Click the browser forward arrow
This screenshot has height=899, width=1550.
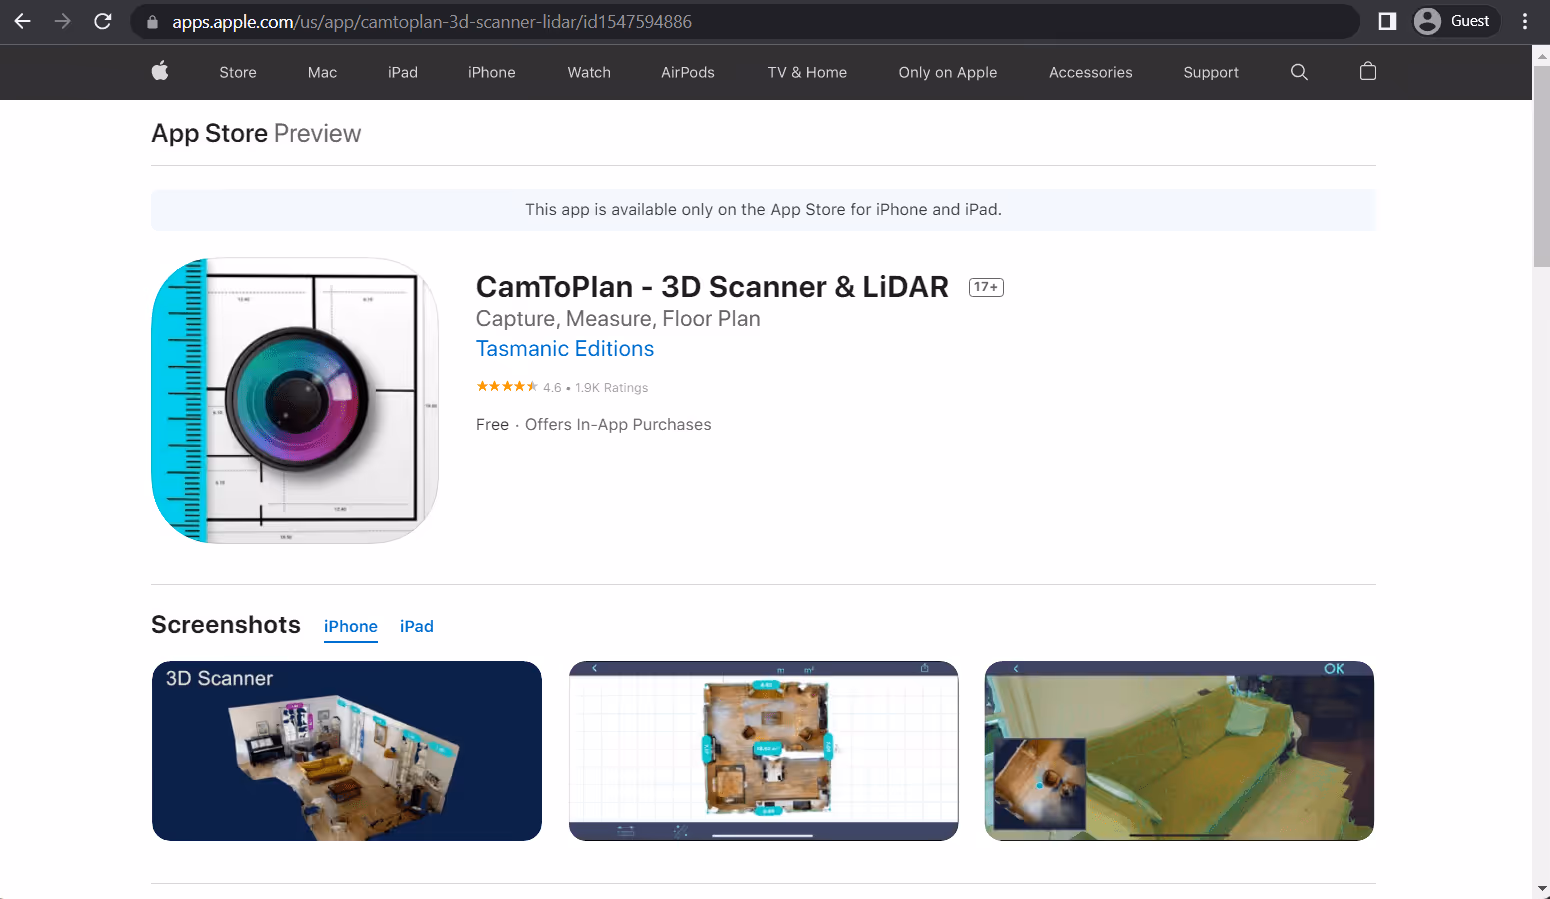[x=62, y=21]
